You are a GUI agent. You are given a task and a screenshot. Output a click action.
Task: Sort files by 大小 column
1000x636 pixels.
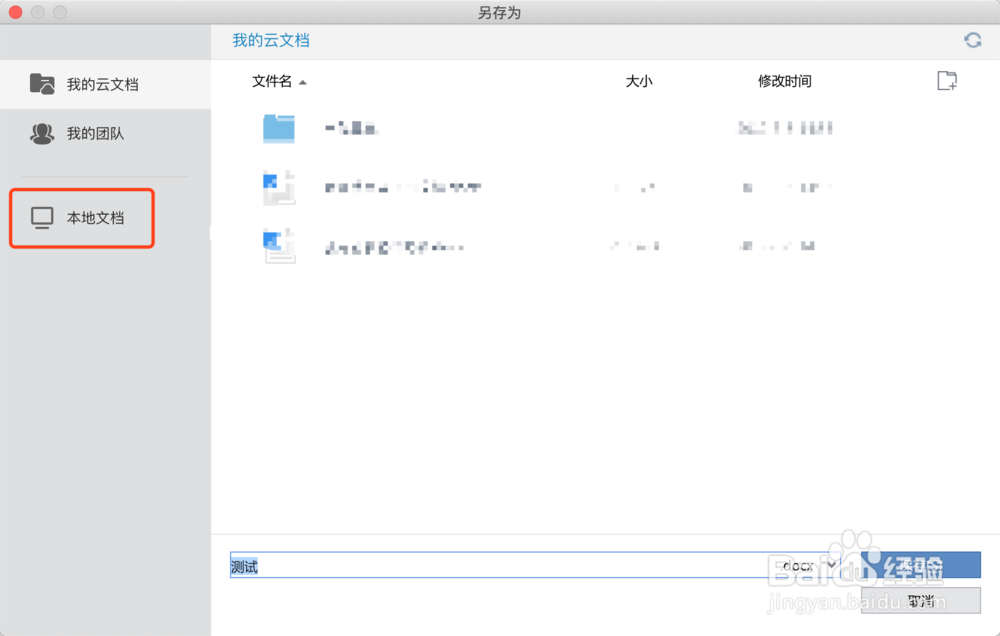639,81
